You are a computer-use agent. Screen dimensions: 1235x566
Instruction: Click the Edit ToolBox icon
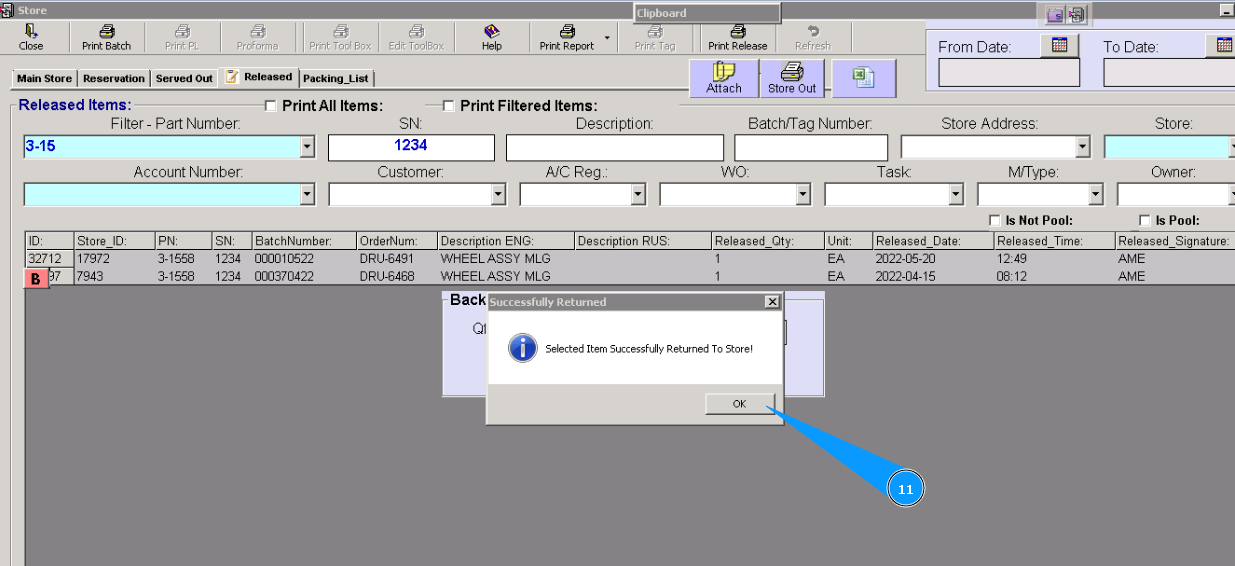416,38
